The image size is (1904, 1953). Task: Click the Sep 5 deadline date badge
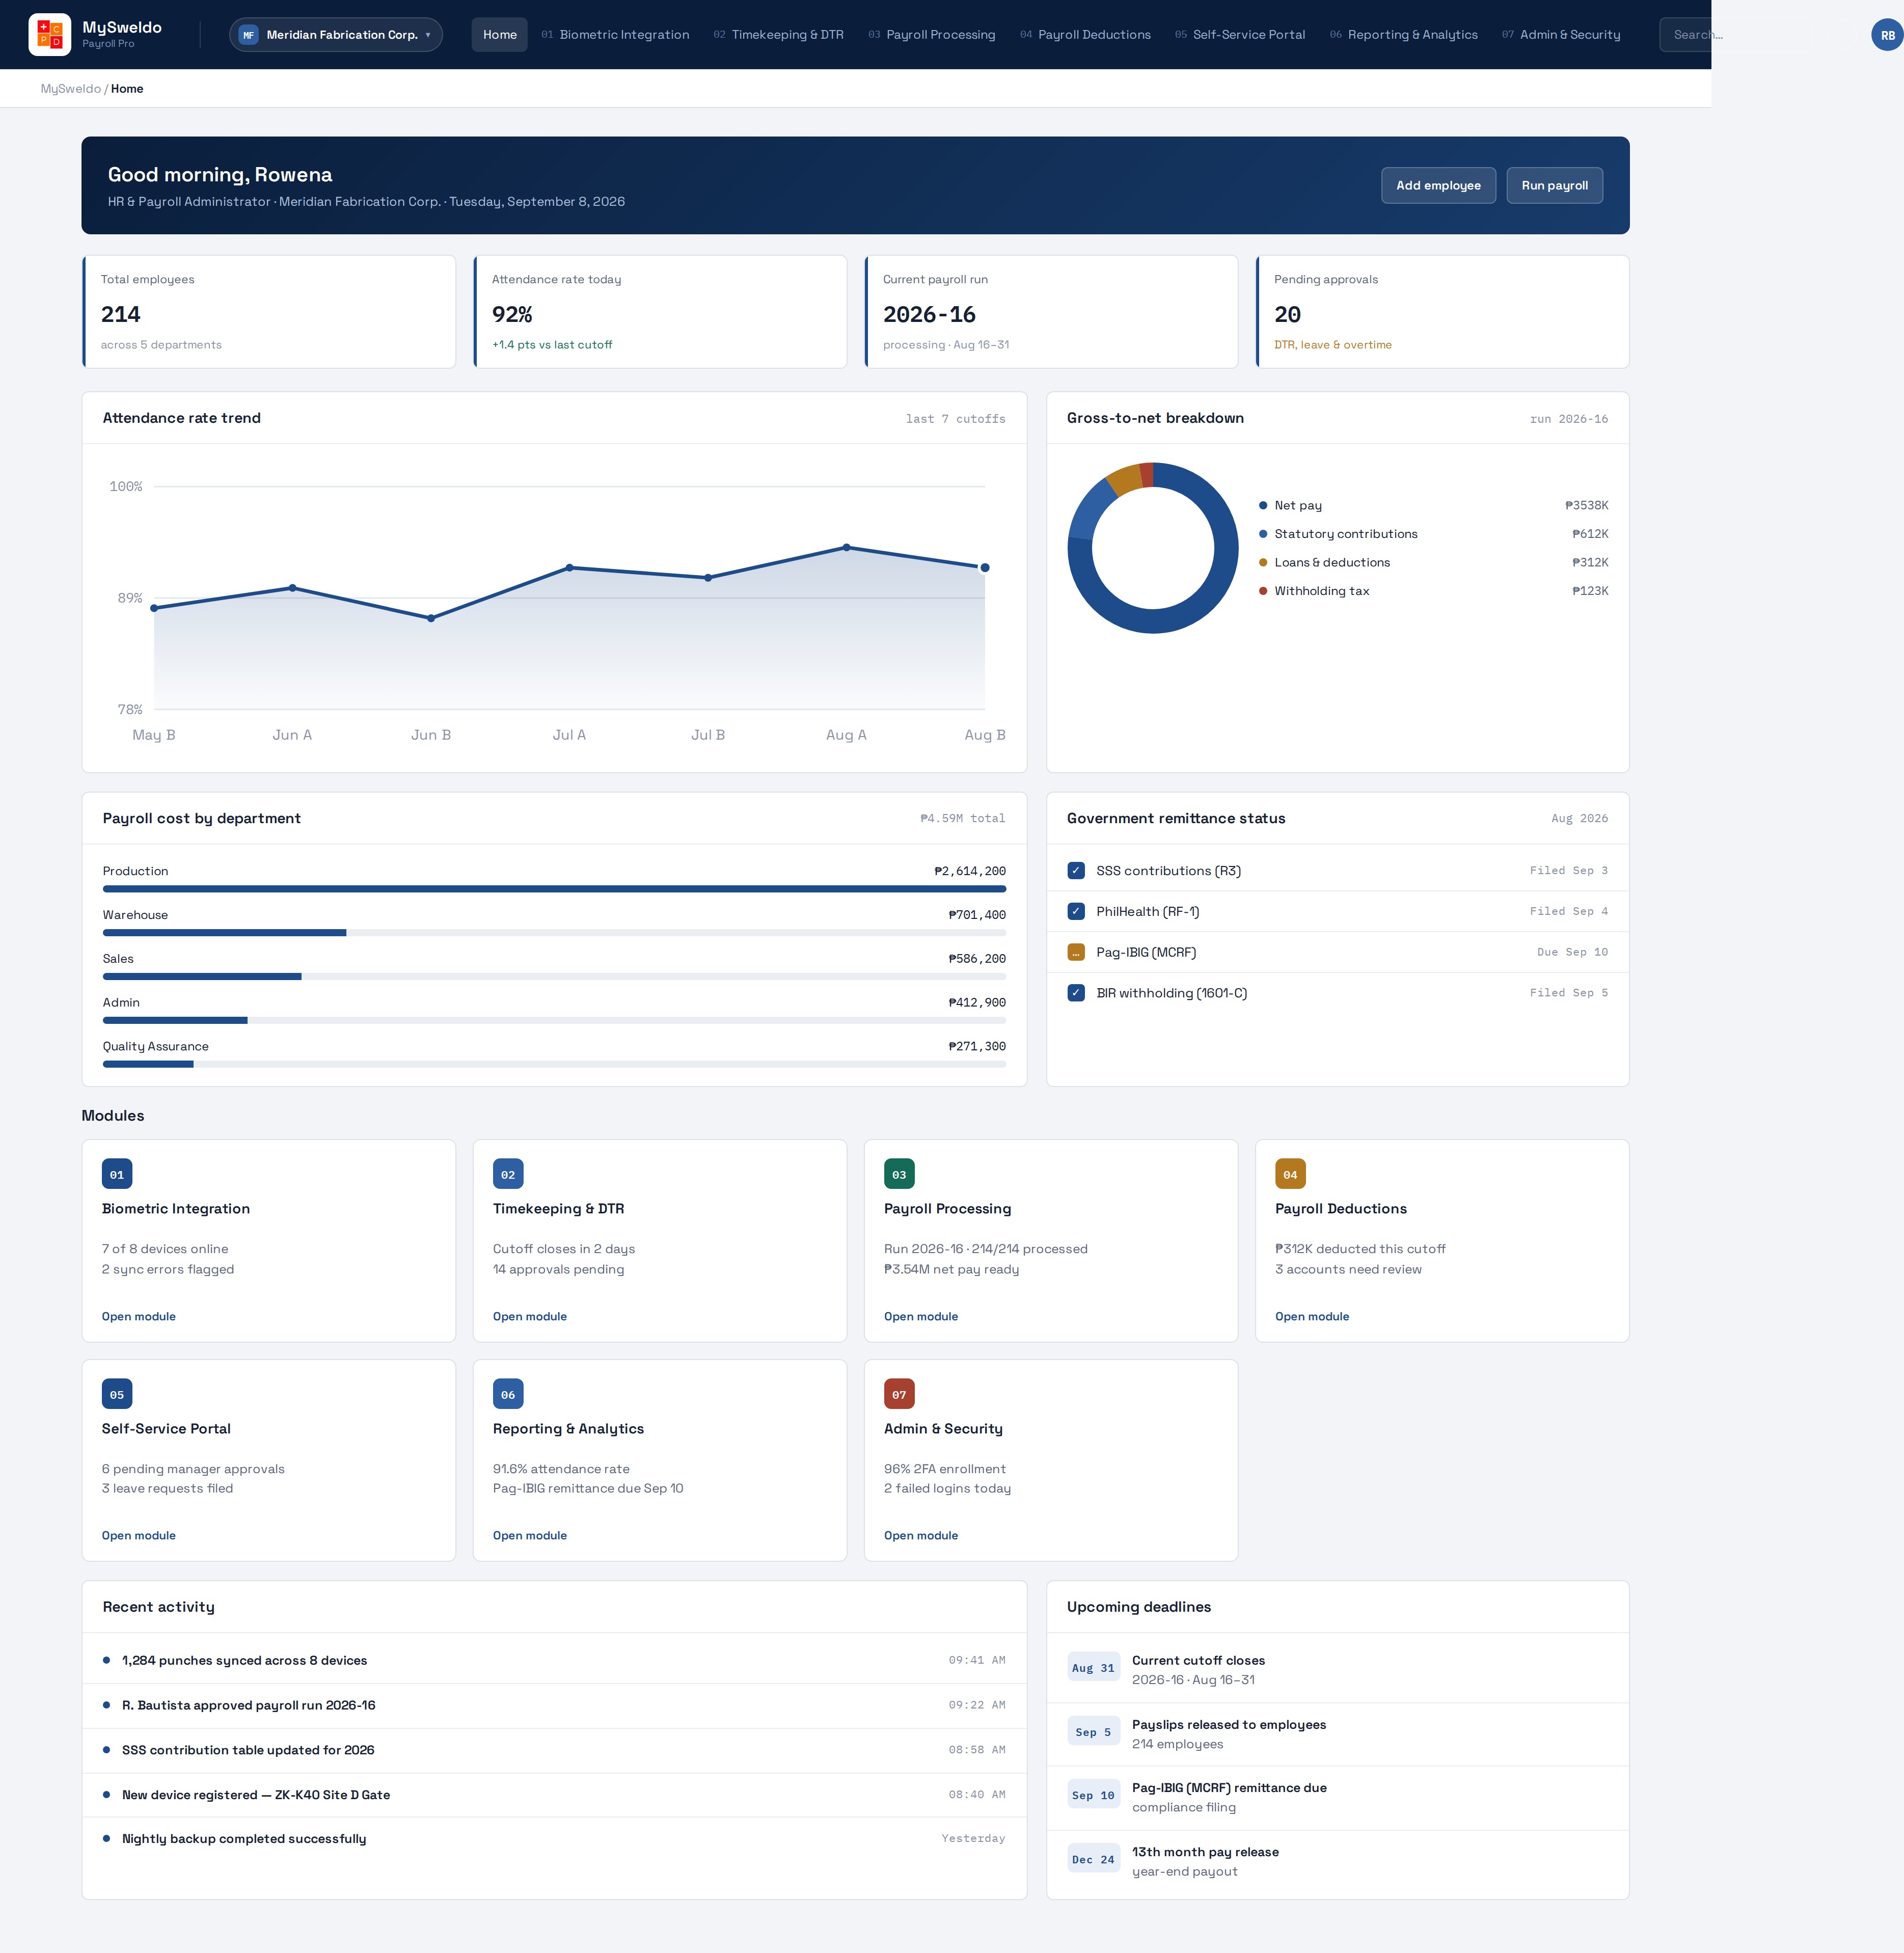(x=1093, y=1732)
